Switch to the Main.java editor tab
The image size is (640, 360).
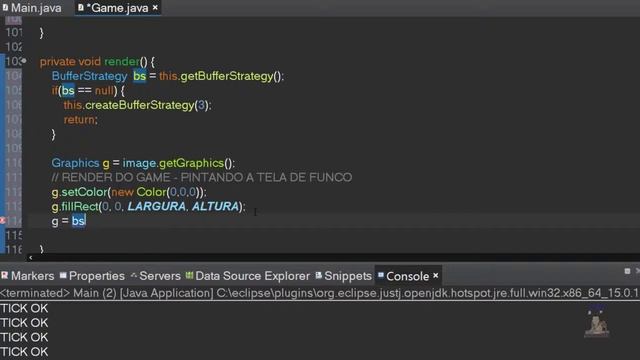(x=31, y=8)
